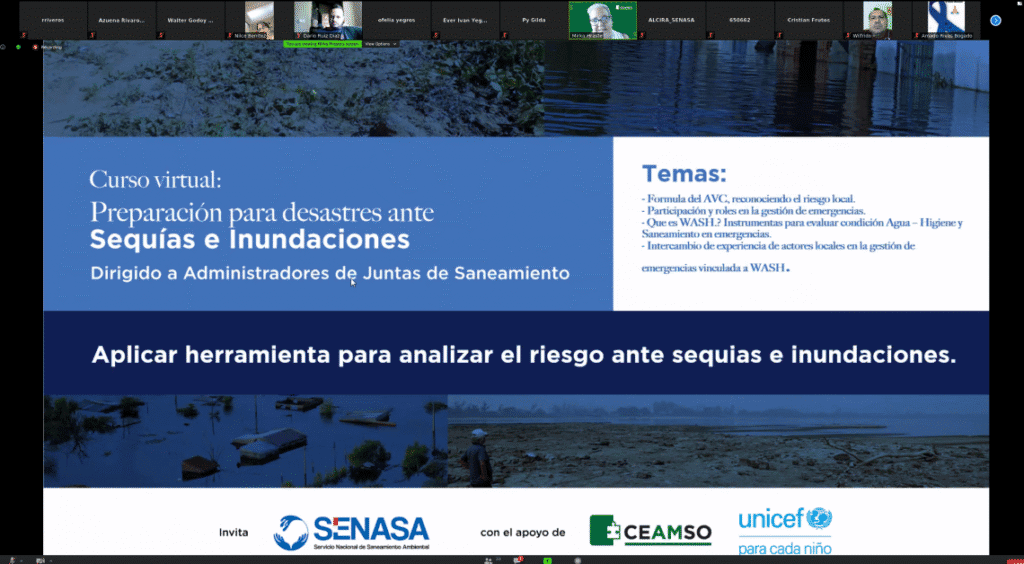The width and height of the screenshot is (1024, 564).
Task: Select the Walter Godoy participant tile
Action: (x=190, y=20)
